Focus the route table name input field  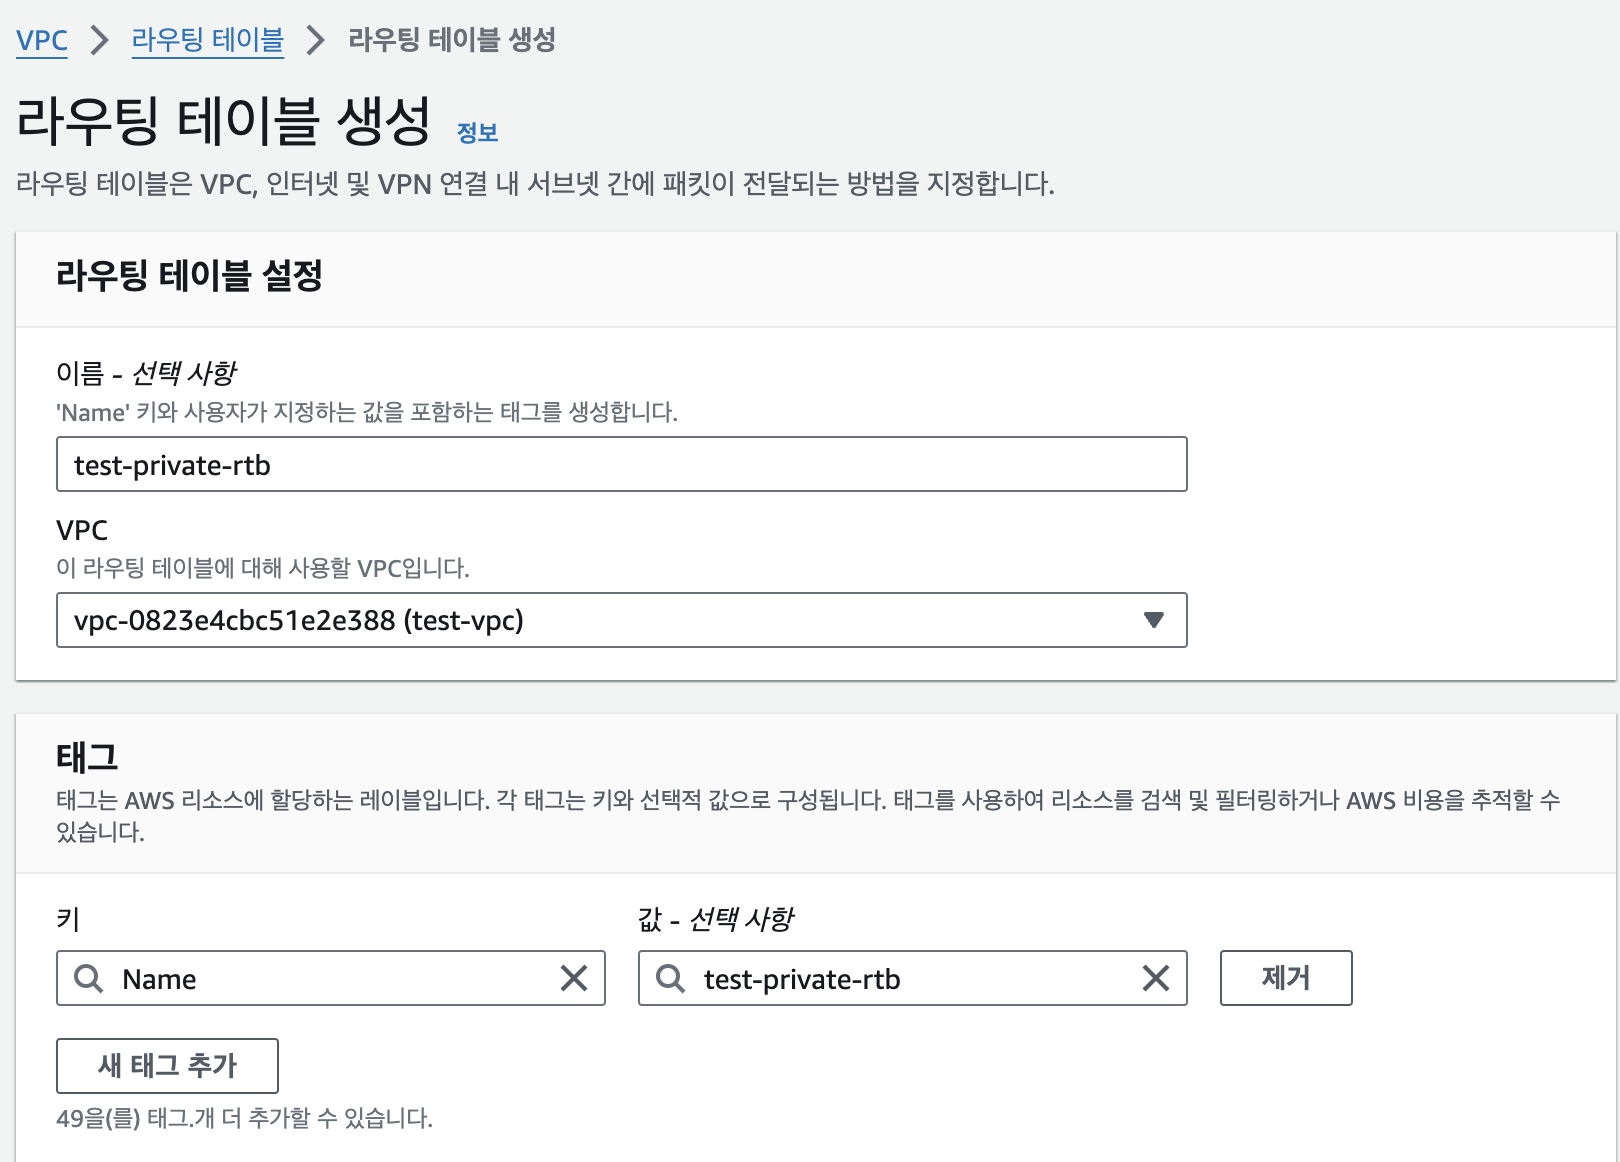[x=621, y=464]
